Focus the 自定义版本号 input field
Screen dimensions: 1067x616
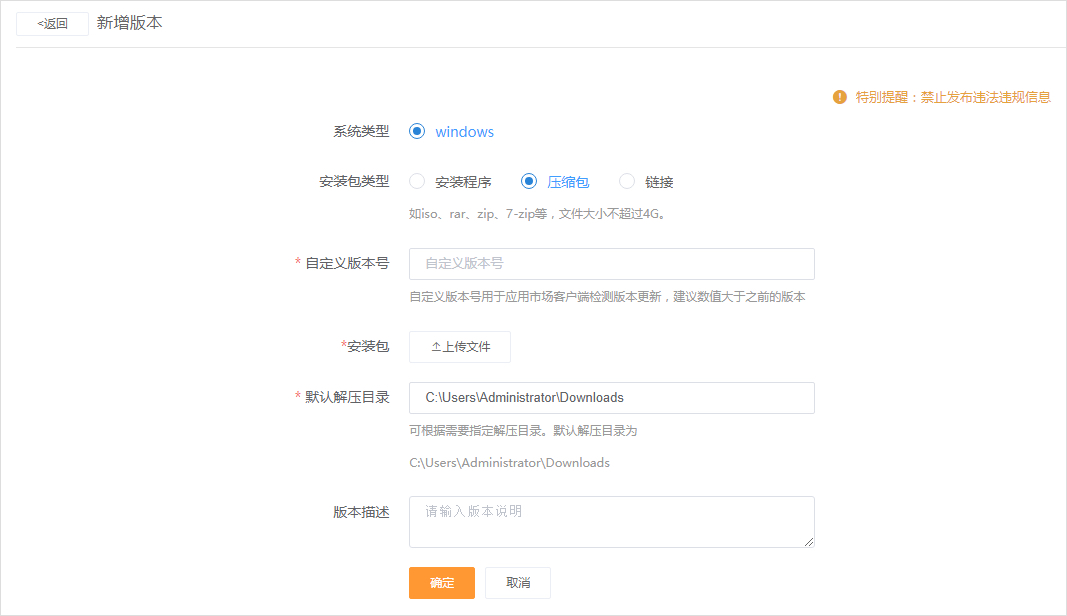point(611,263)
